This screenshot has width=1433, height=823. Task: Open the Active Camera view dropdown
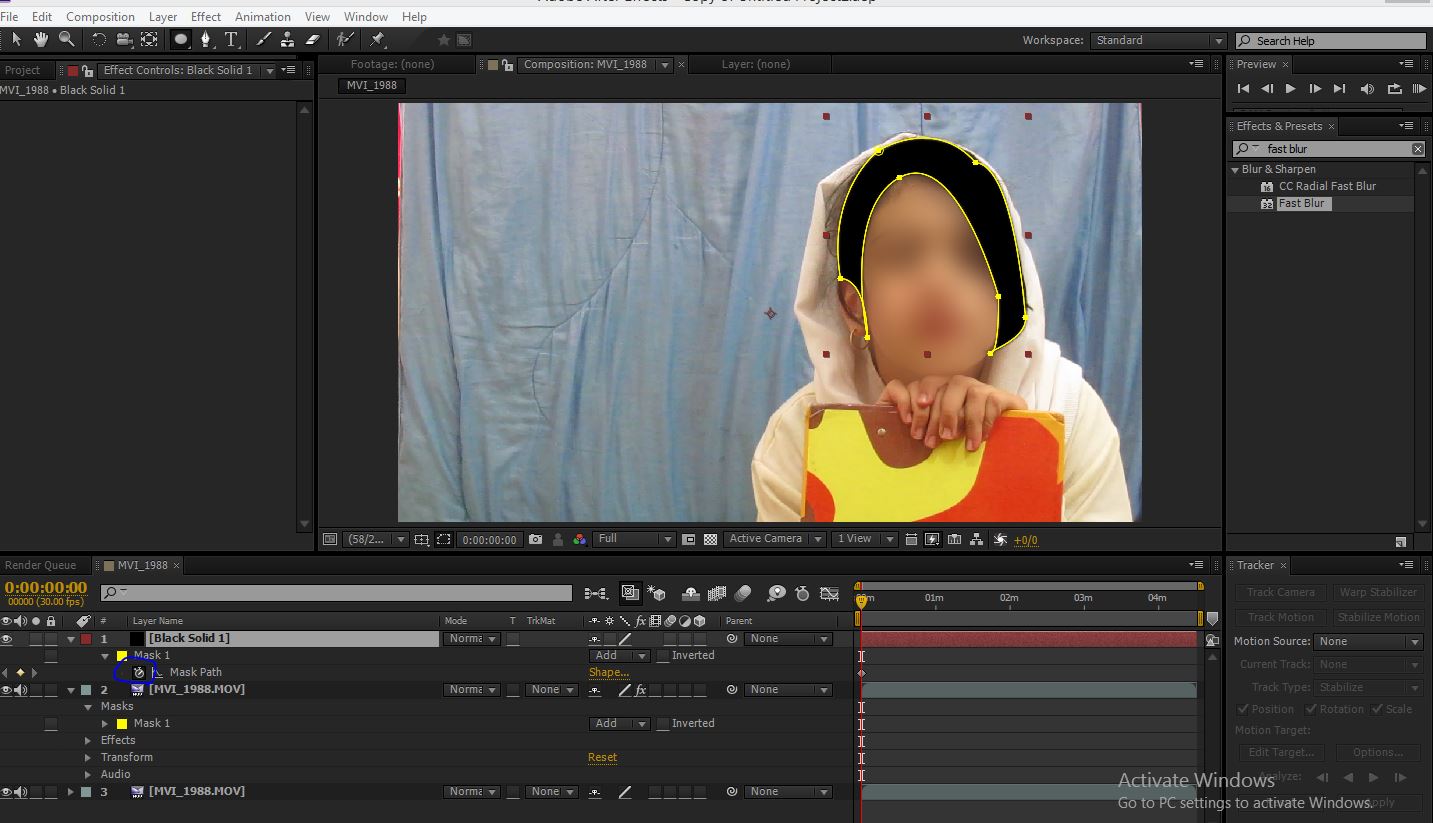pos(774,539)
